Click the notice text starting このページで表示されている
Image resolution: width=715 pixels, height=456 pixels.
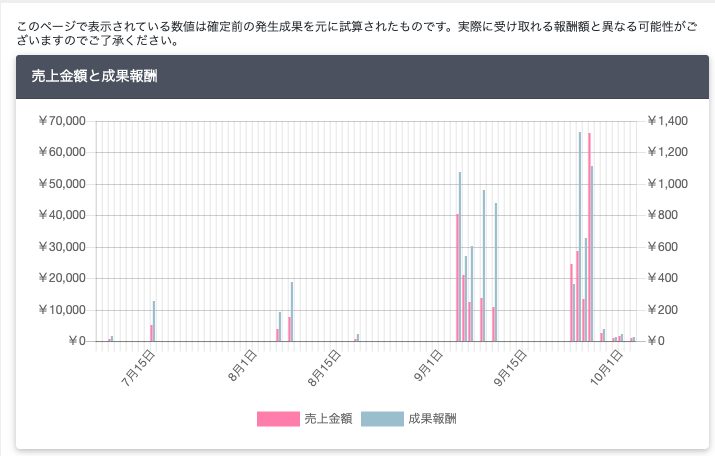tap(357, 33)
